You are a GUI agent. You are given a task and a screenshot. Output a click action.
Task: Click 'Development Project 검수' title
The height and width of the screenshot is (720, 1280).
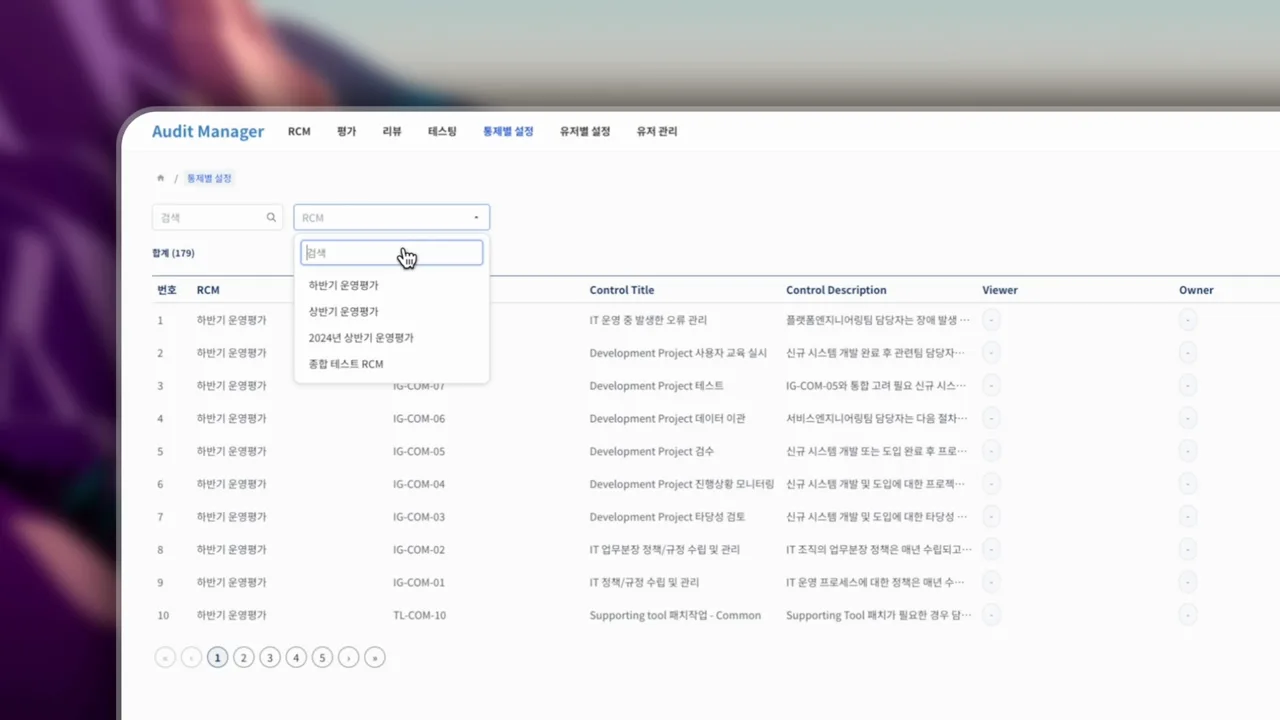coord(651,451)
